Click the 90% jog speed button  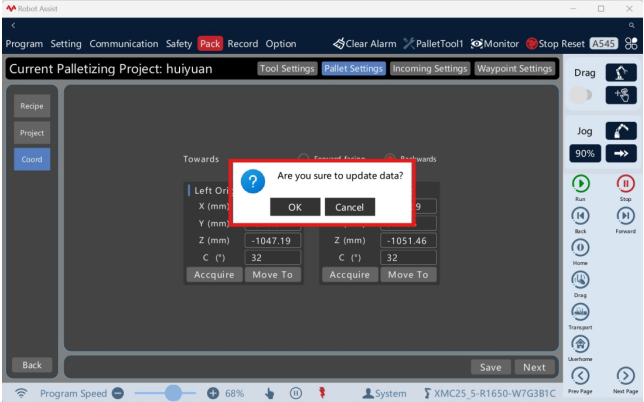click(585, 154)
